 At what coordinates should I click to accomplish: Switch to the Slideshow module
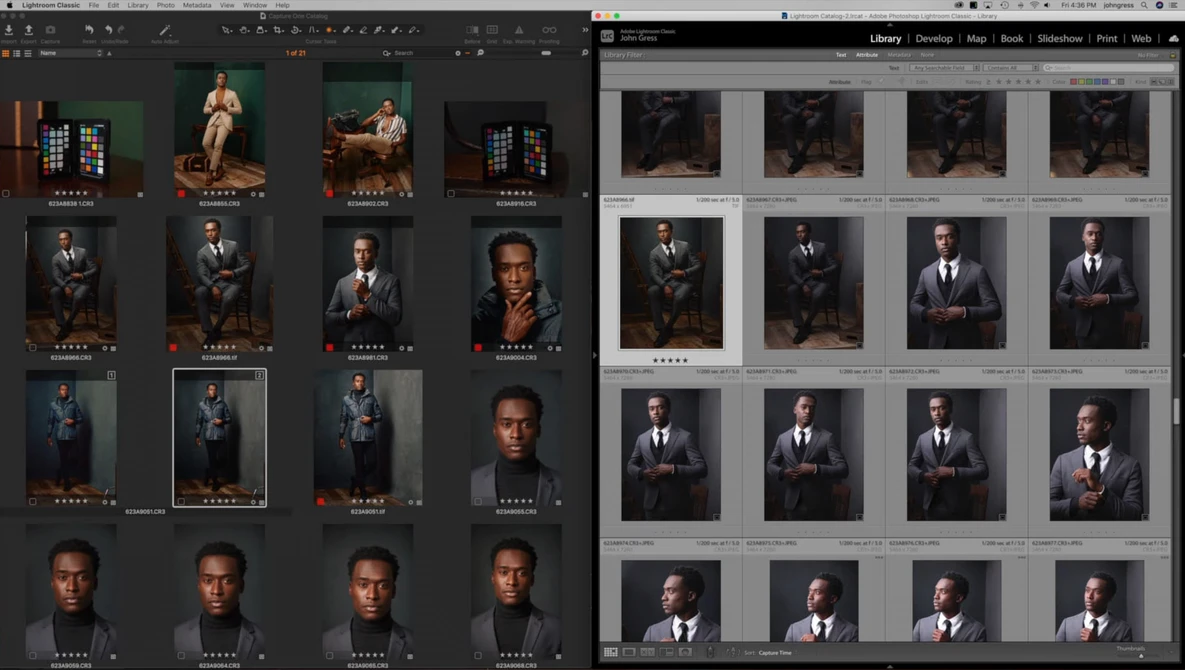[x=1060, y=39]
